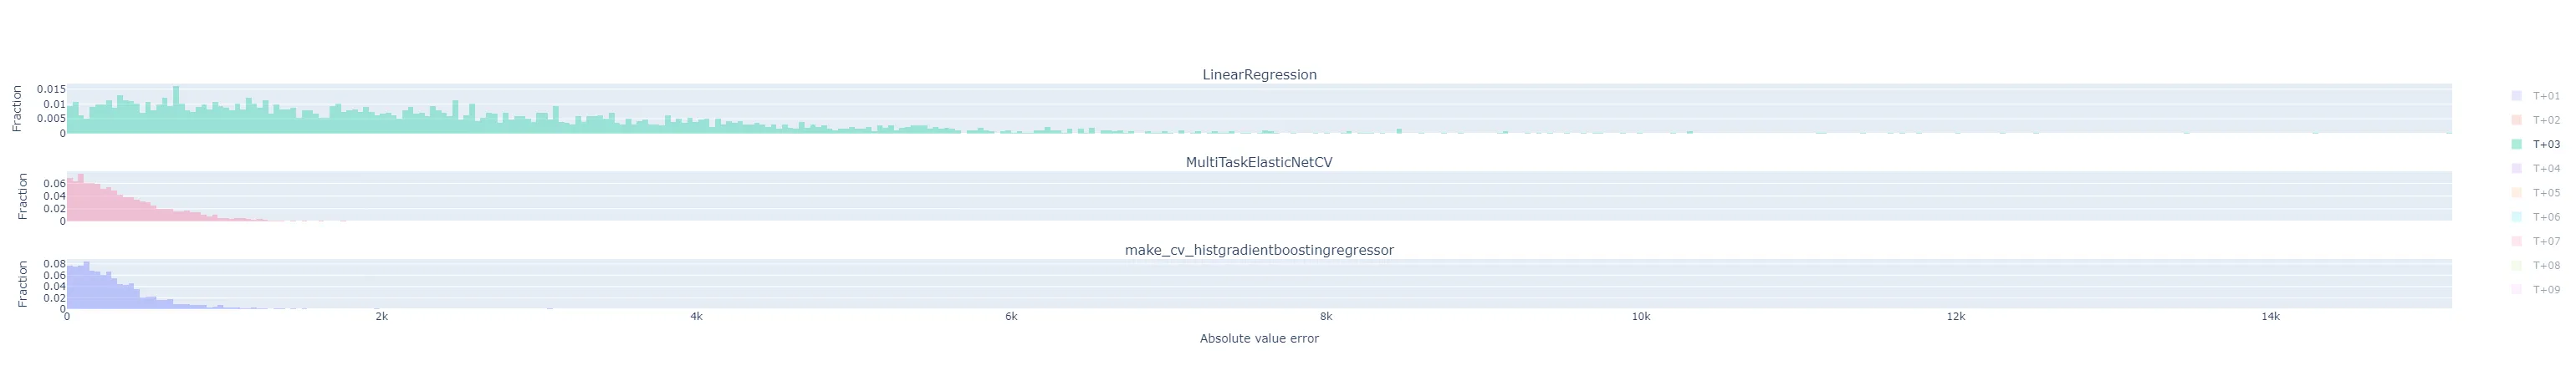Hide the active T+03 series
This screenshot has height=376, width=2576.
pyautogui.click(x=2546, y=144)
